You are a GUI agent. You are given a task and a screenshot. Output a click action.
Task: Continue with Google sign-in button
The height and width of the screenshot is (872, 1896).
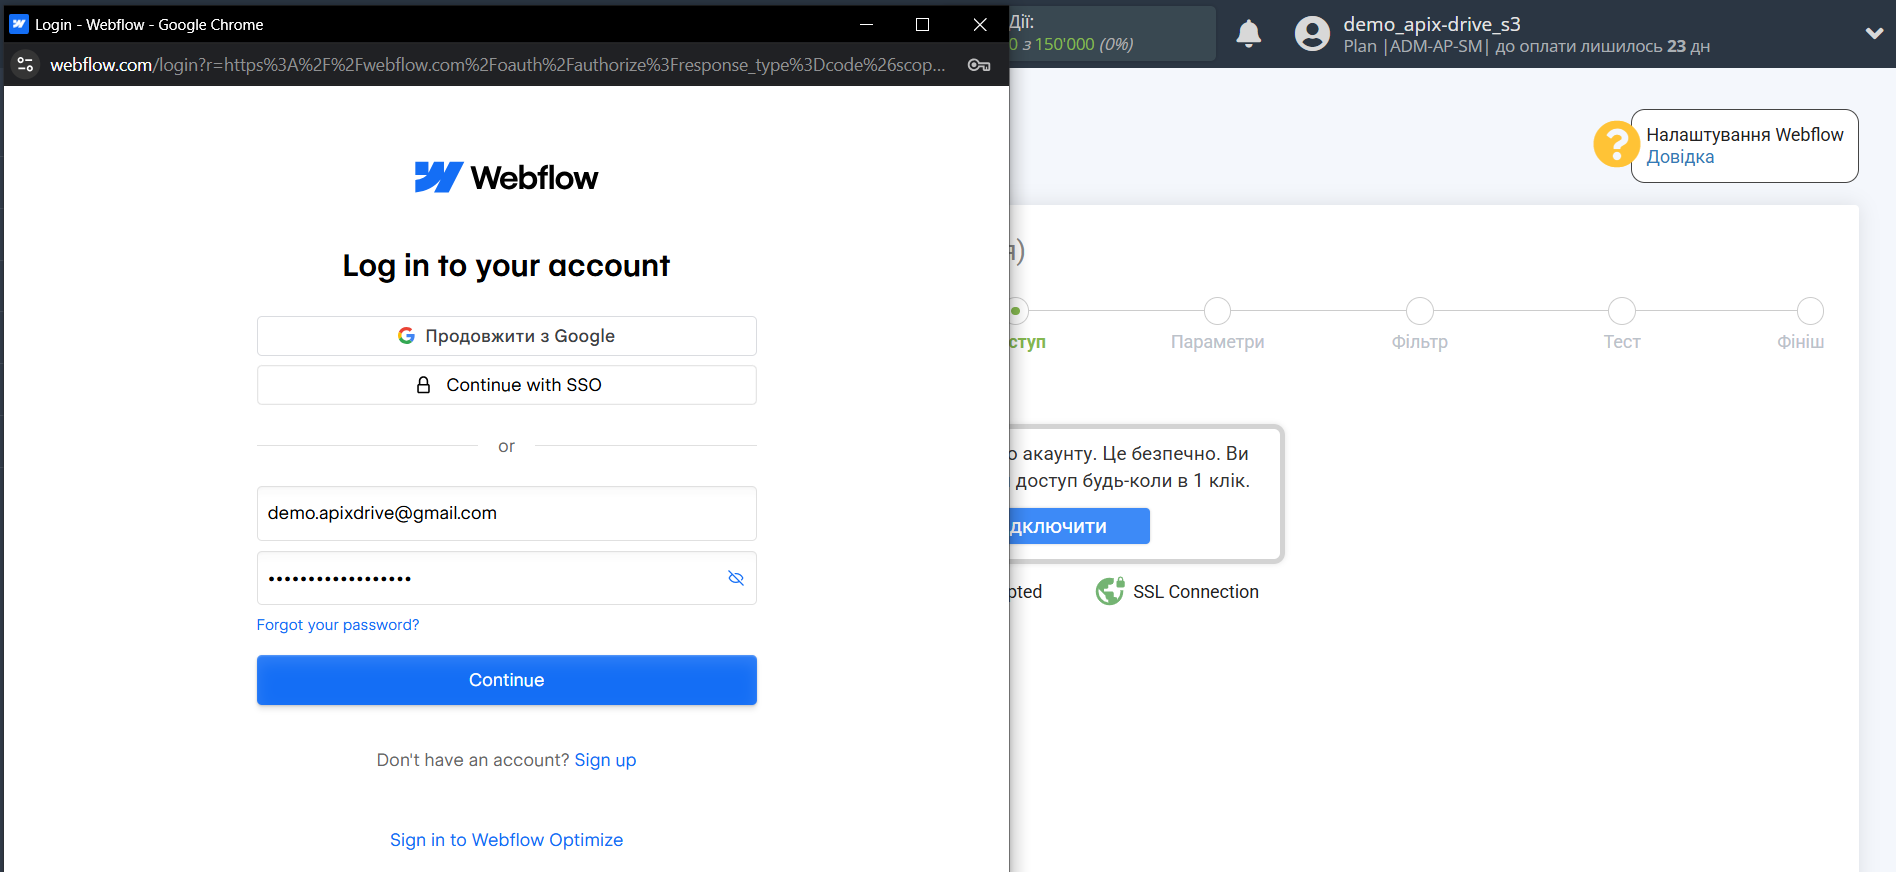click(506, 336)
